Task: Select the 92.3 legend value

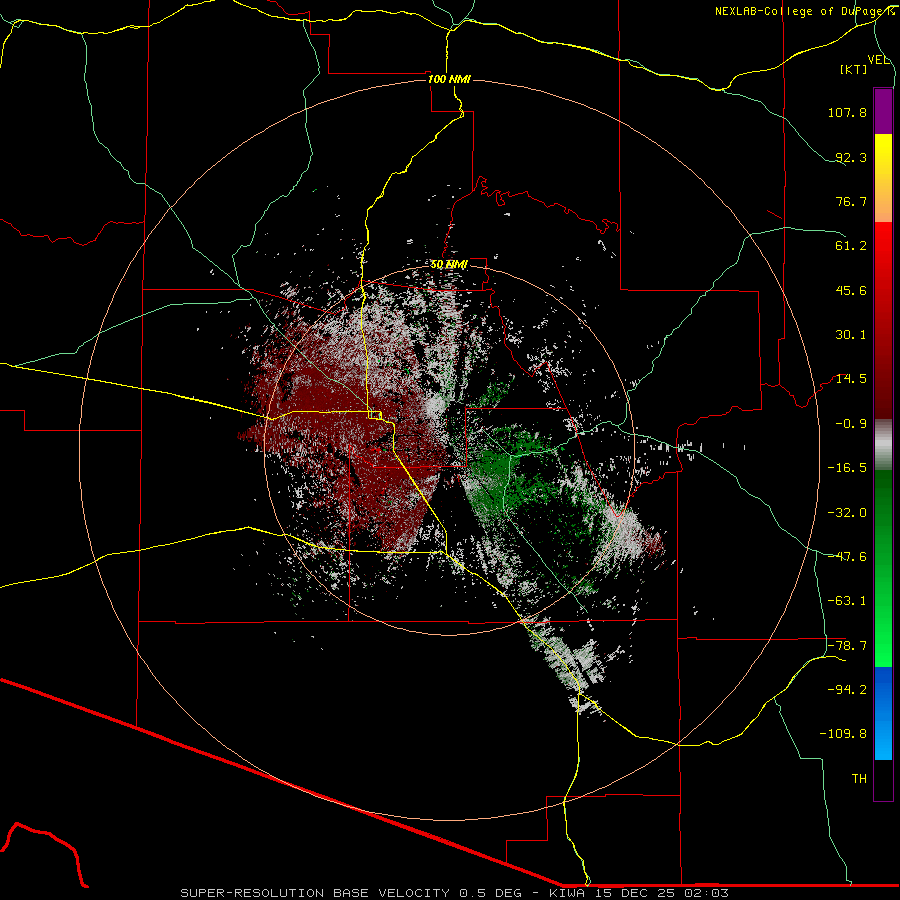Action: click(851, 157)
